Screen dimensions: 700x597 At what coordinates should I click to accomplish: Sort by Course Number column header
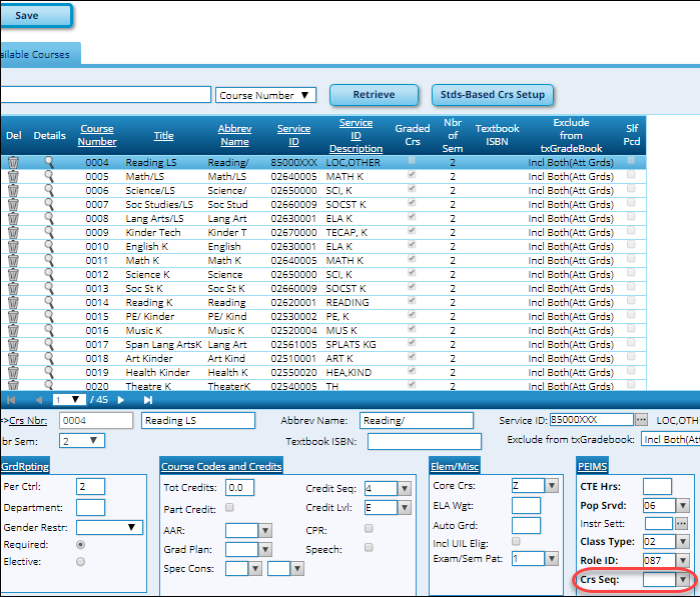[97, 136]
